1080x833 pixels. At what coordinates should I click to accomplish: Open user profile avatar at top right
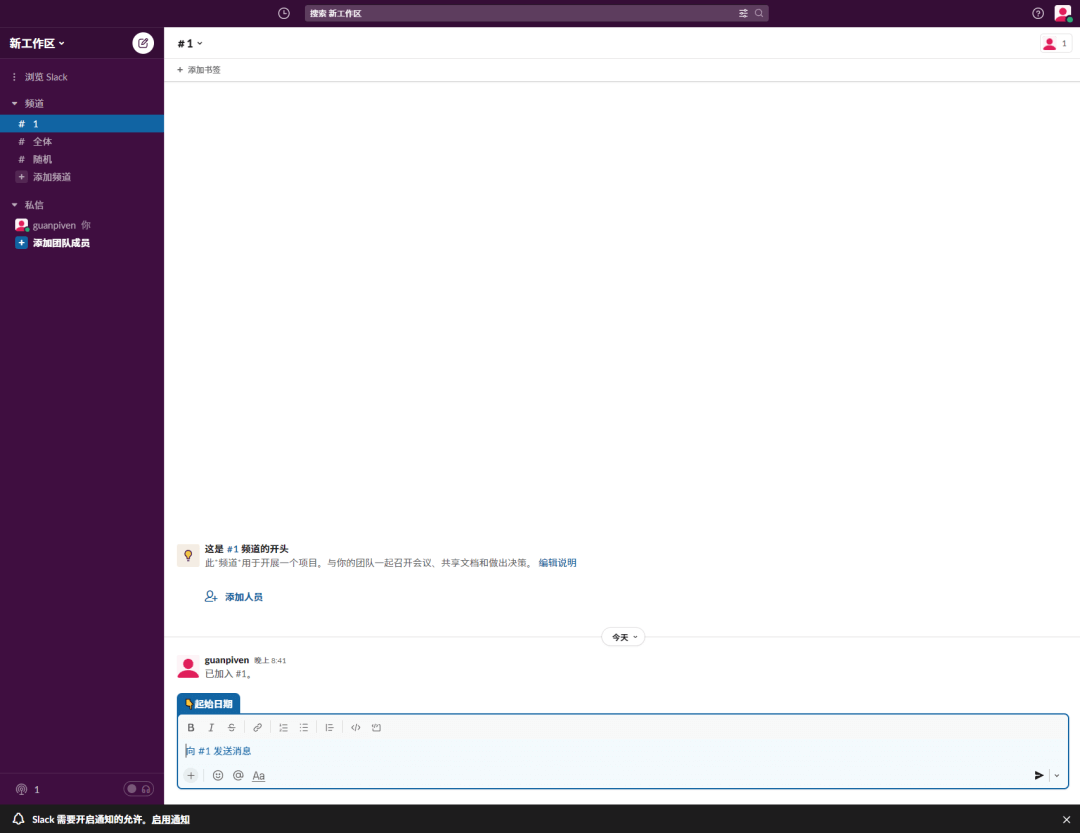[x=1063, y=13]
